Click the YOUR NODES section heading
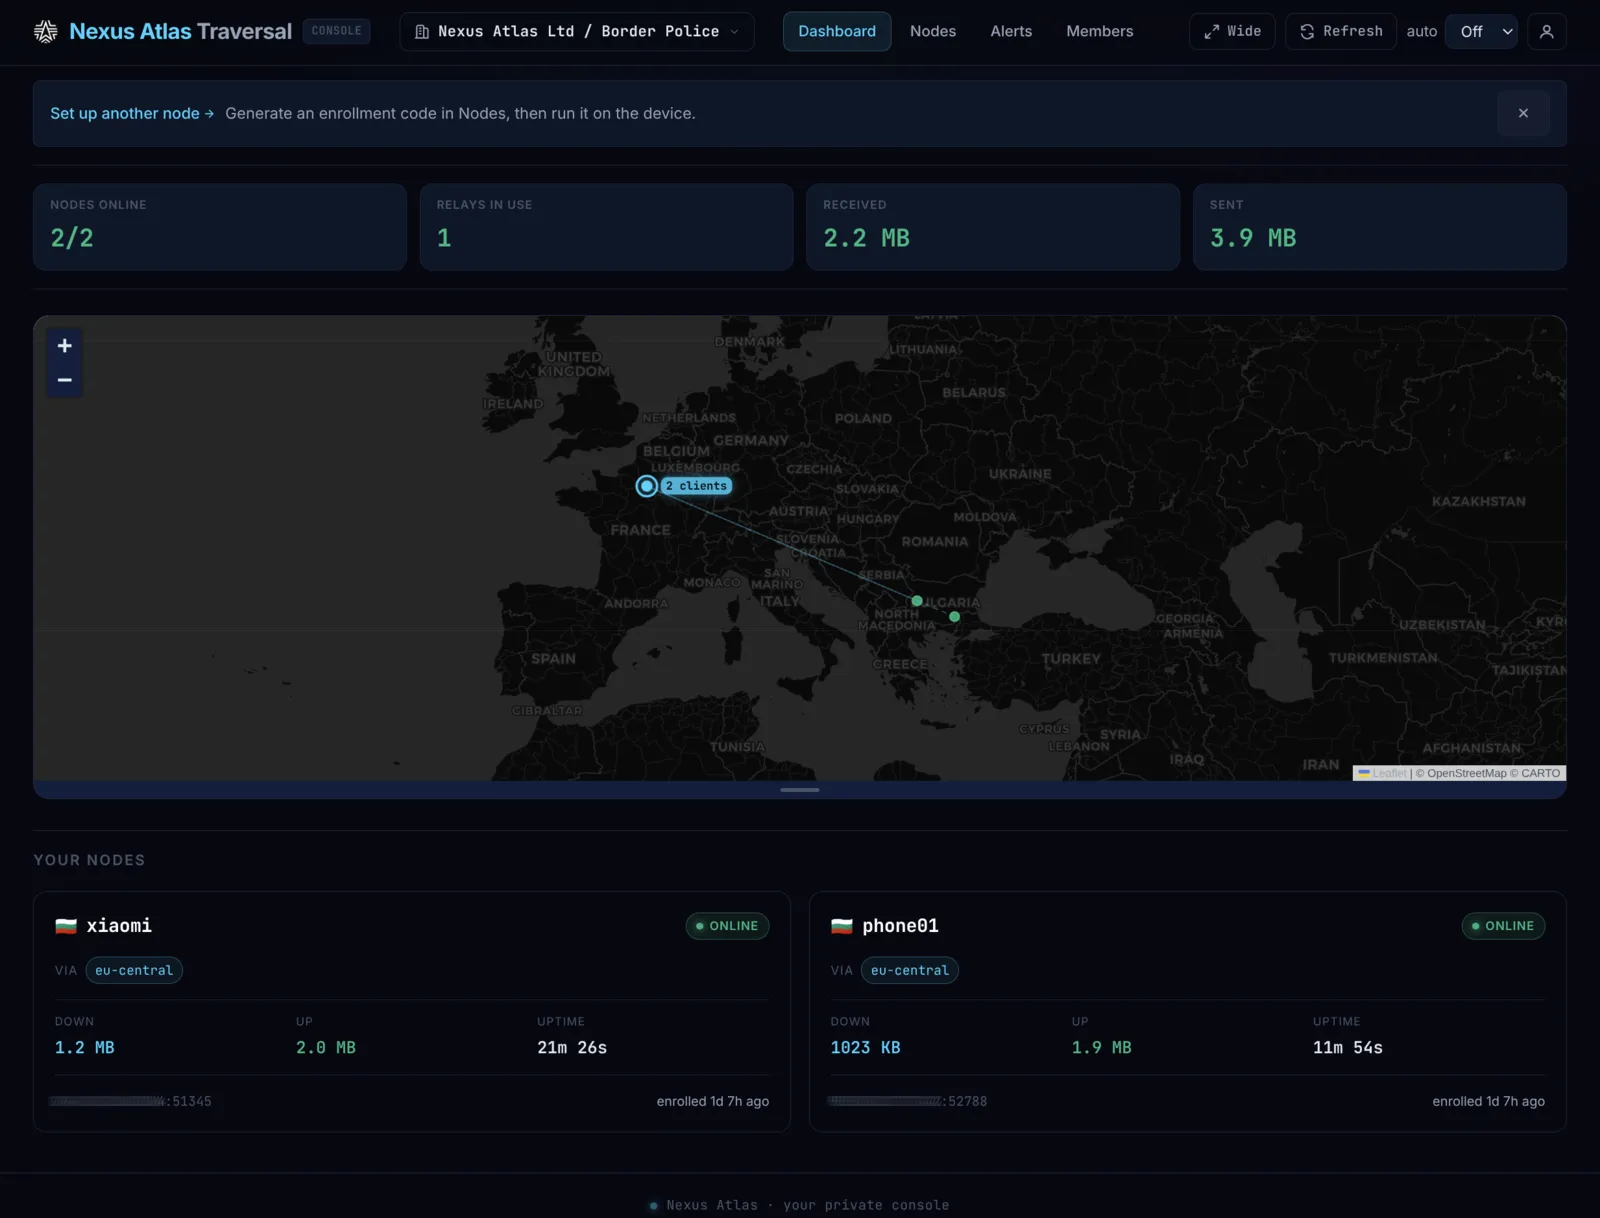The width and height of the screenshot is (1600, 1218). click(89, 861)
